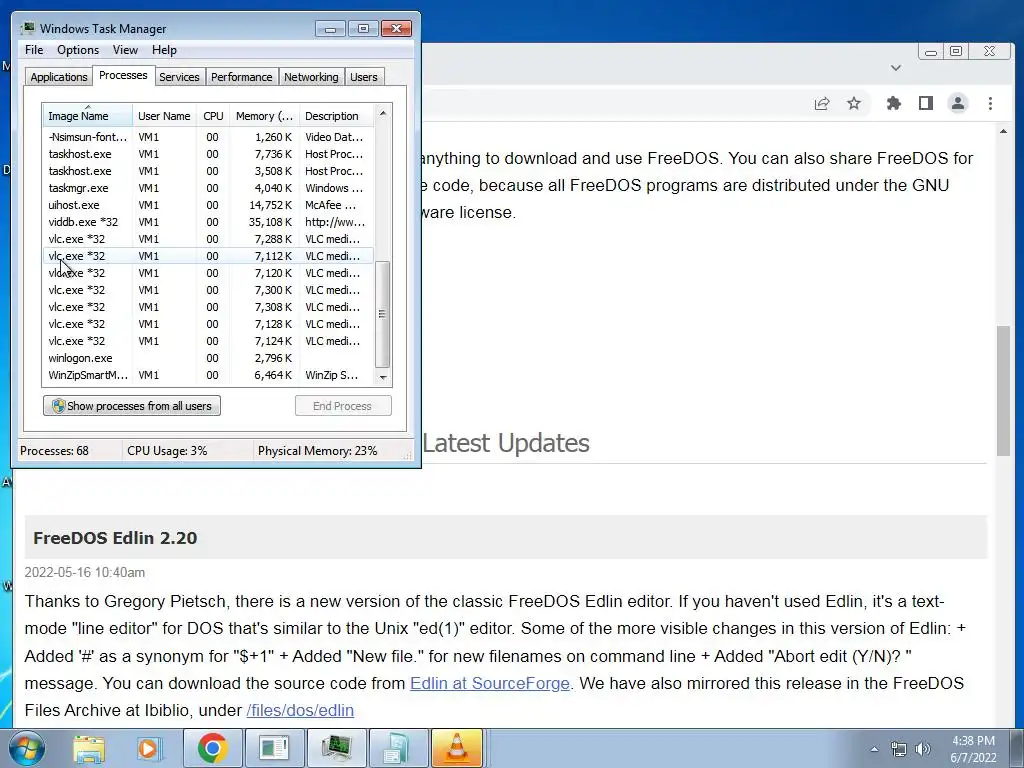Sort processes by User Name column

click(x=164, y=116)
